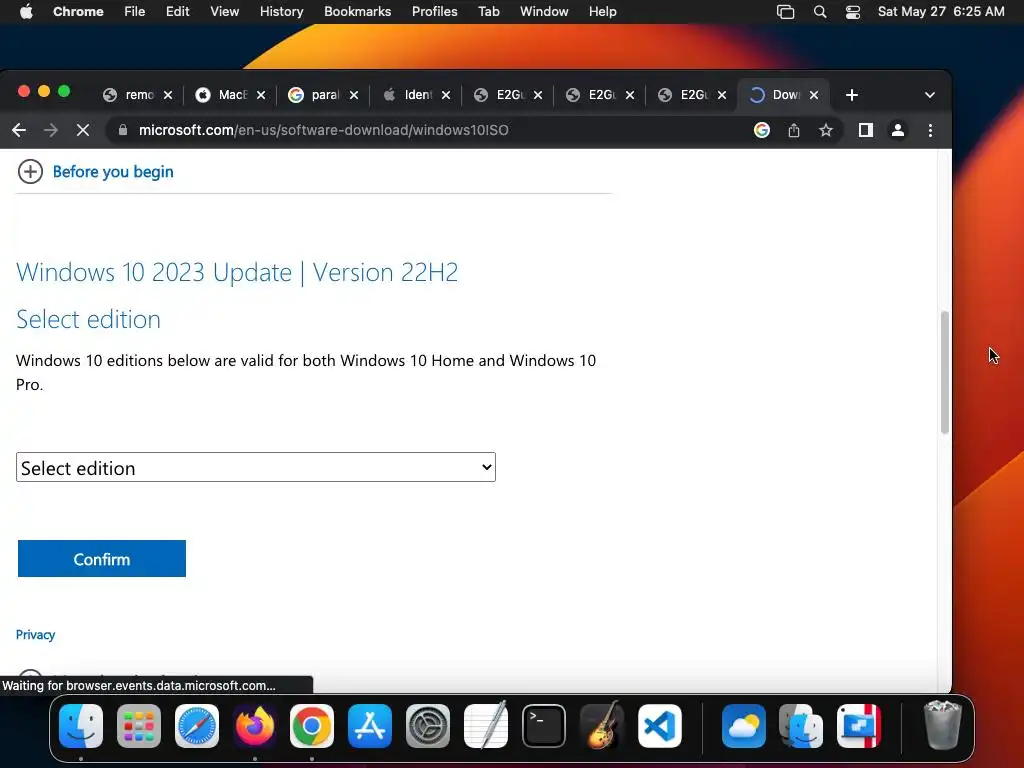Open the Tab menu

pos(488,12)
